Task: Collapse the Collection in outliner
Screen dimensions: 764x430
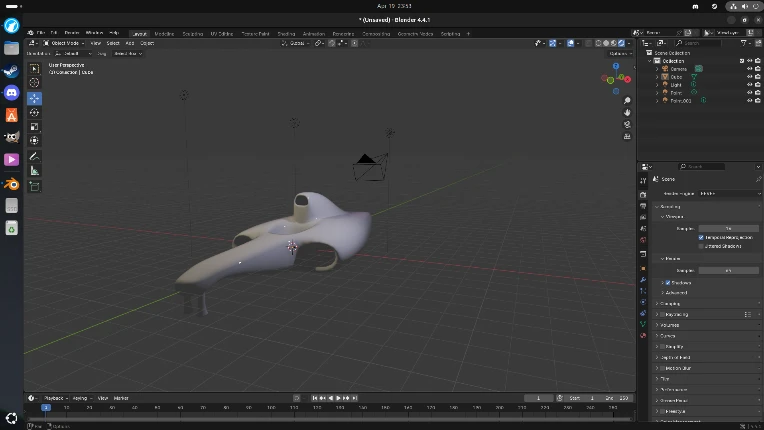Action: [x=649, y=61]
